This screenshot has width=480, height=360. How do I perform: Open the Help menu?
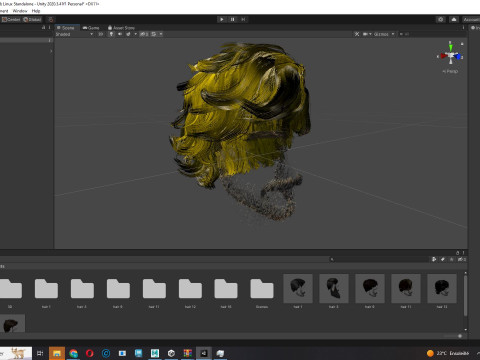pos(36,11)
